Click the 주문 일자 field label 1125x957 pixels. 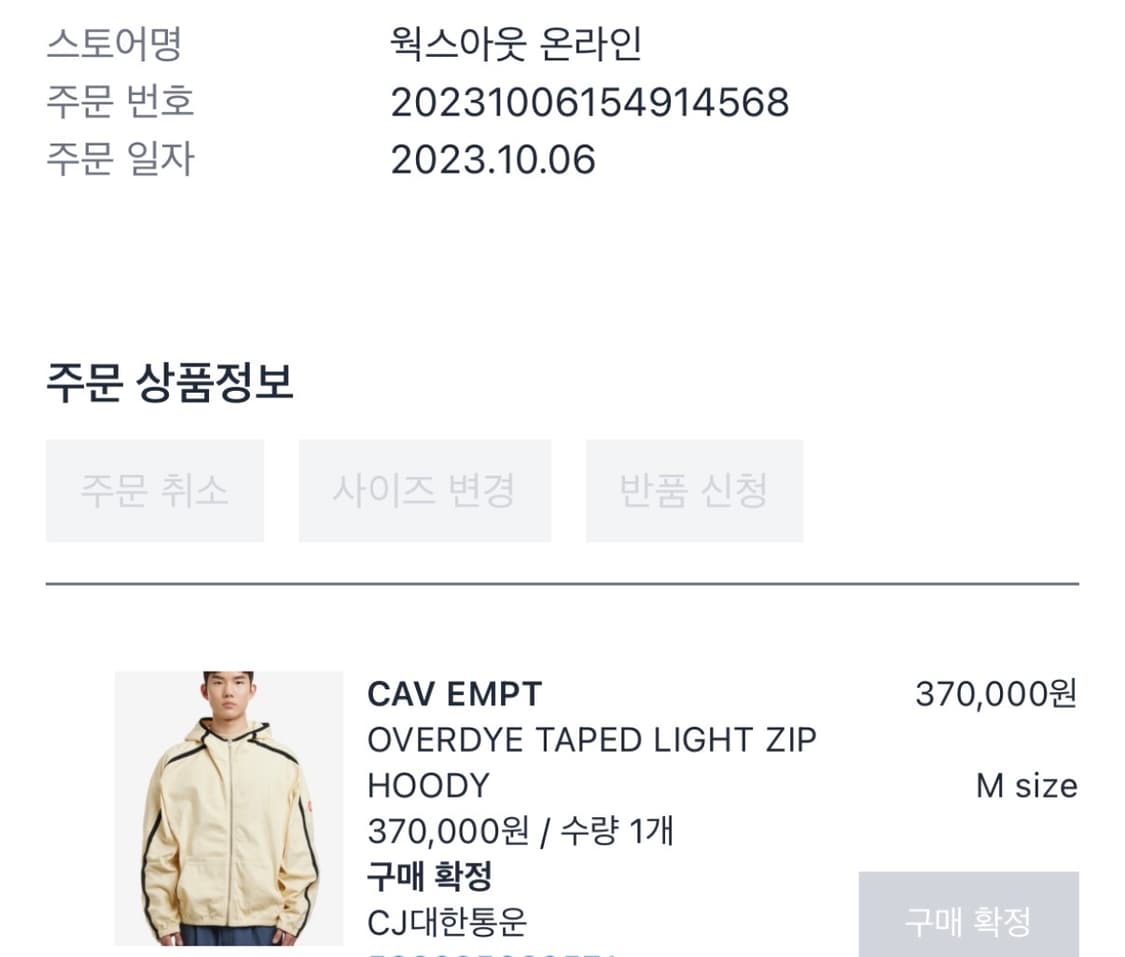(120, 160)
